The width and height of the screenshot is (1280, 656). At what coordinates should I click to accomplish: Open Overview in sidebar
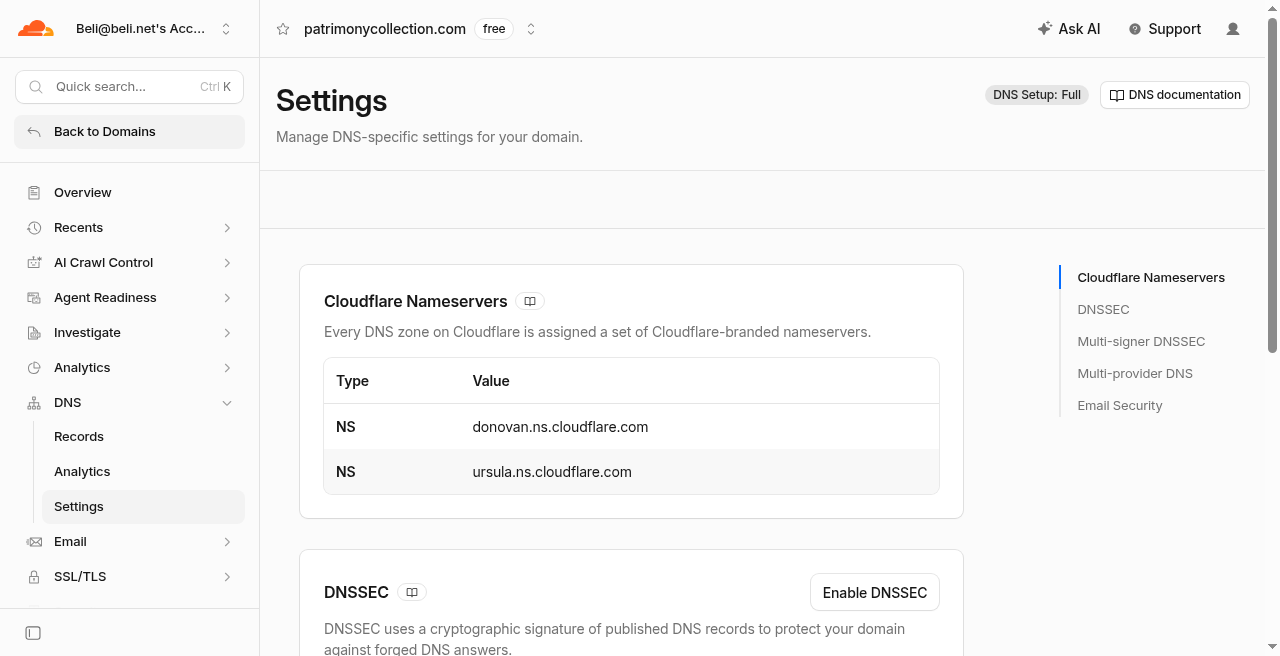[83, 193]
